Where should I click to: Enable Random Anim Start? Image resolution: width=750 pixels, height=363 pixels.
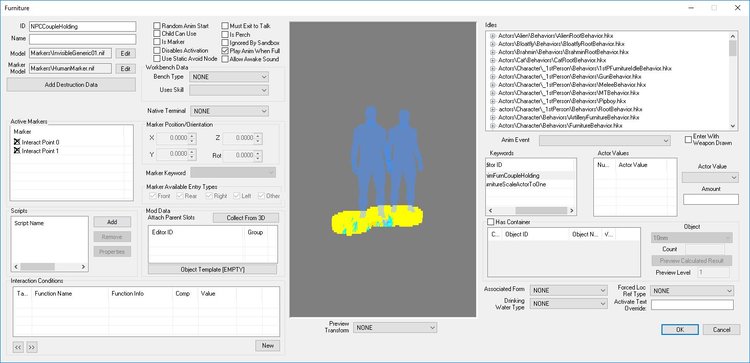coord(156,26)
